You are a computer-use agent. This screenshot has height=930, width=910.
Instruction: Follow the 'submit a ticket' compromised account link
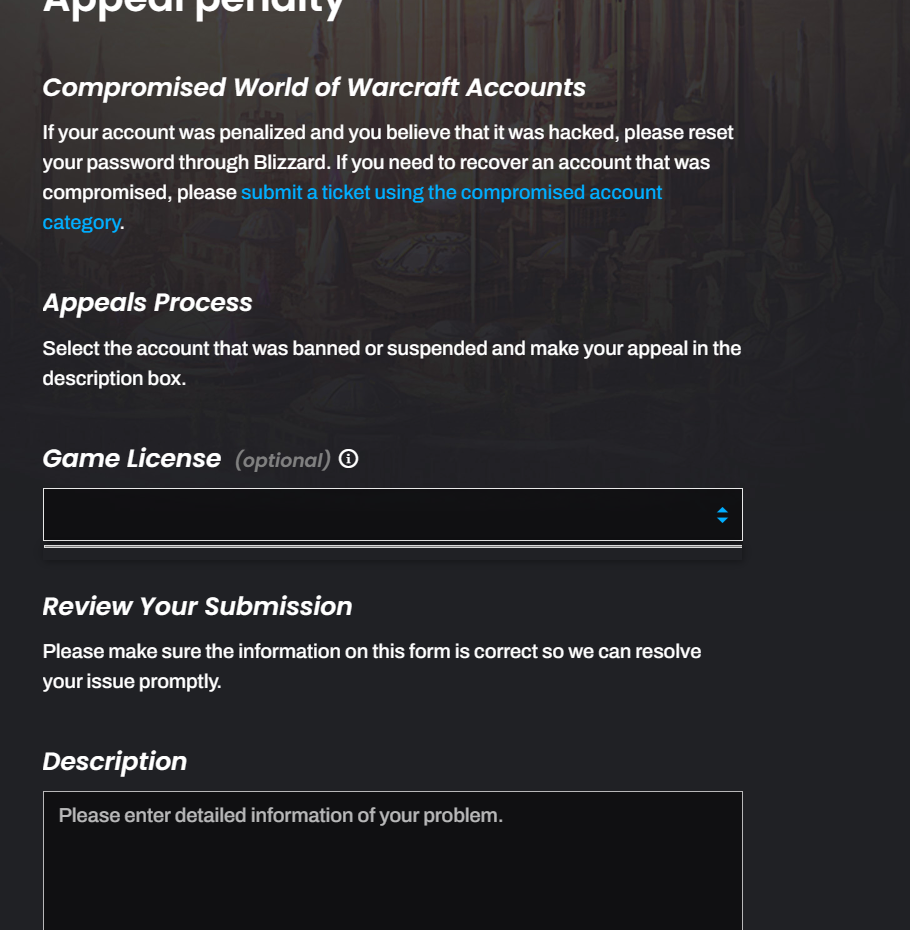click(451, 192)
